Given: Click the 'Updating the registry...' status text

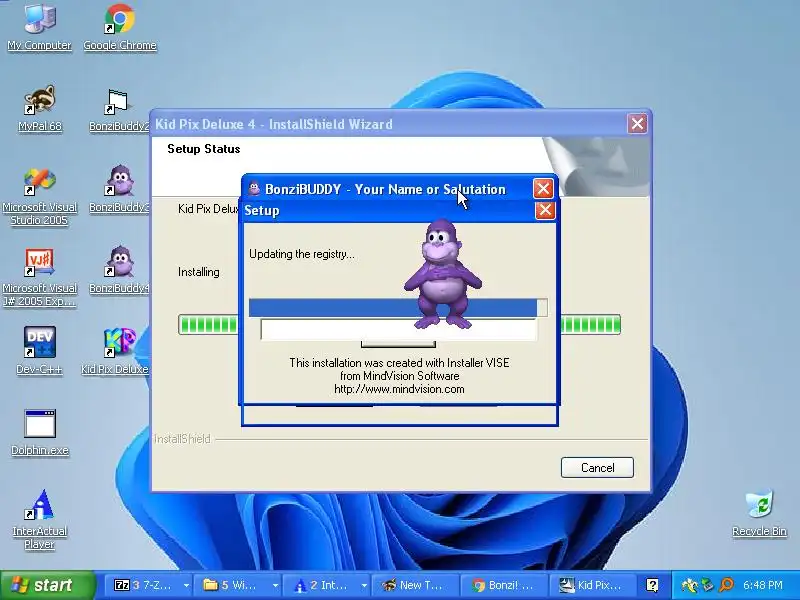Looking at the screenshot, I should pyautogui.click(x=302, y=254).
